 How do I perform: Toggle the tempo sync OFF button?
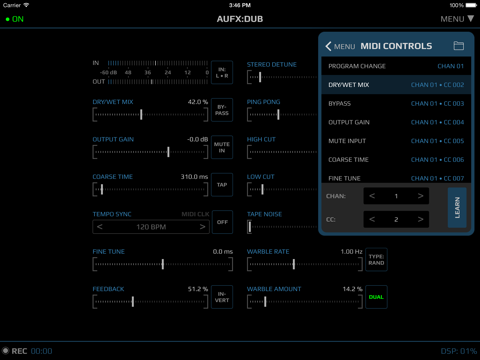click(222, 222)
